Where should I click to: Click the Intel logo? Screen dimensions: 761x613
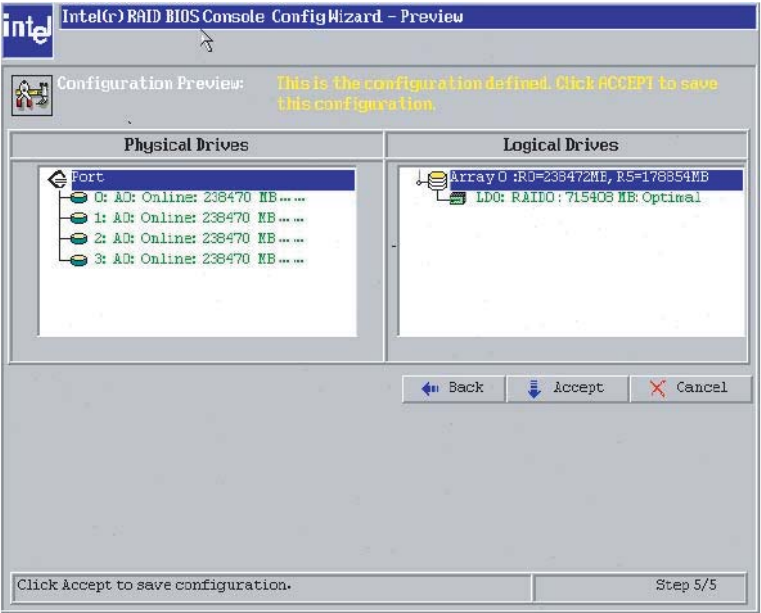pyautogui.click(x=27, y=31)
